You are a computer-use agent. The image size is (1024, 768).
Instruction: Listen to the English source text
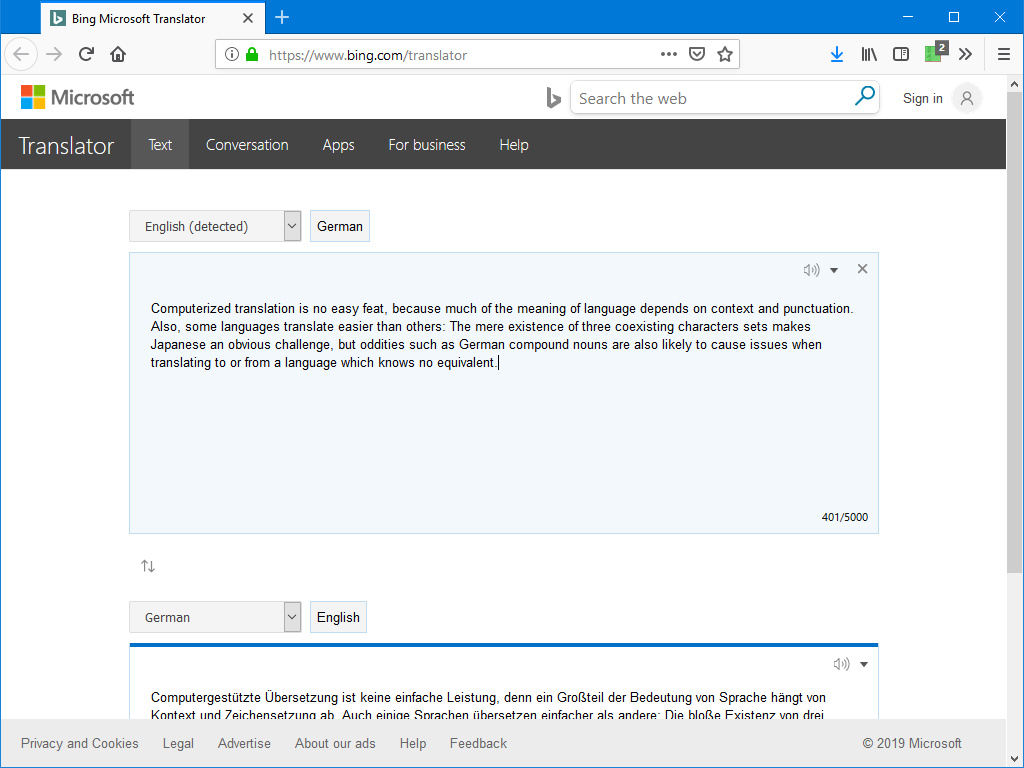click(811, 270)
